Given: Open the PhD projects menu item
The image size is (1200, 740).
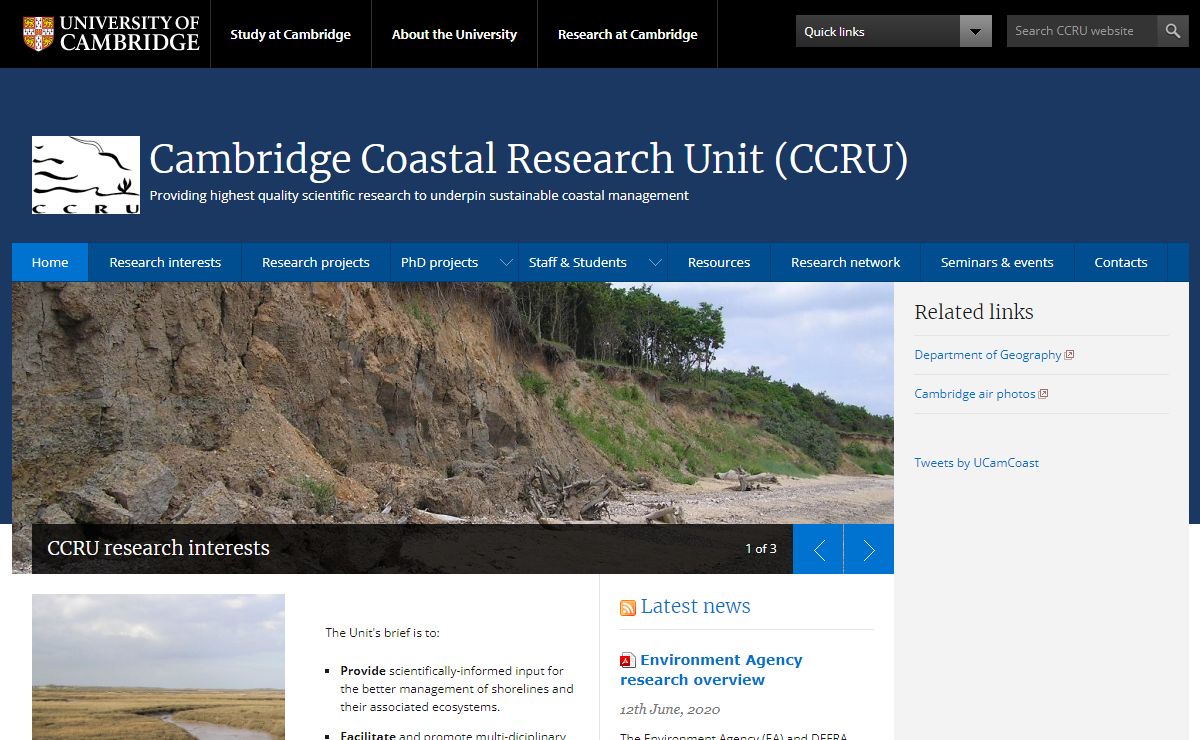Looking at the screenshot, I should tap(439, 262).
